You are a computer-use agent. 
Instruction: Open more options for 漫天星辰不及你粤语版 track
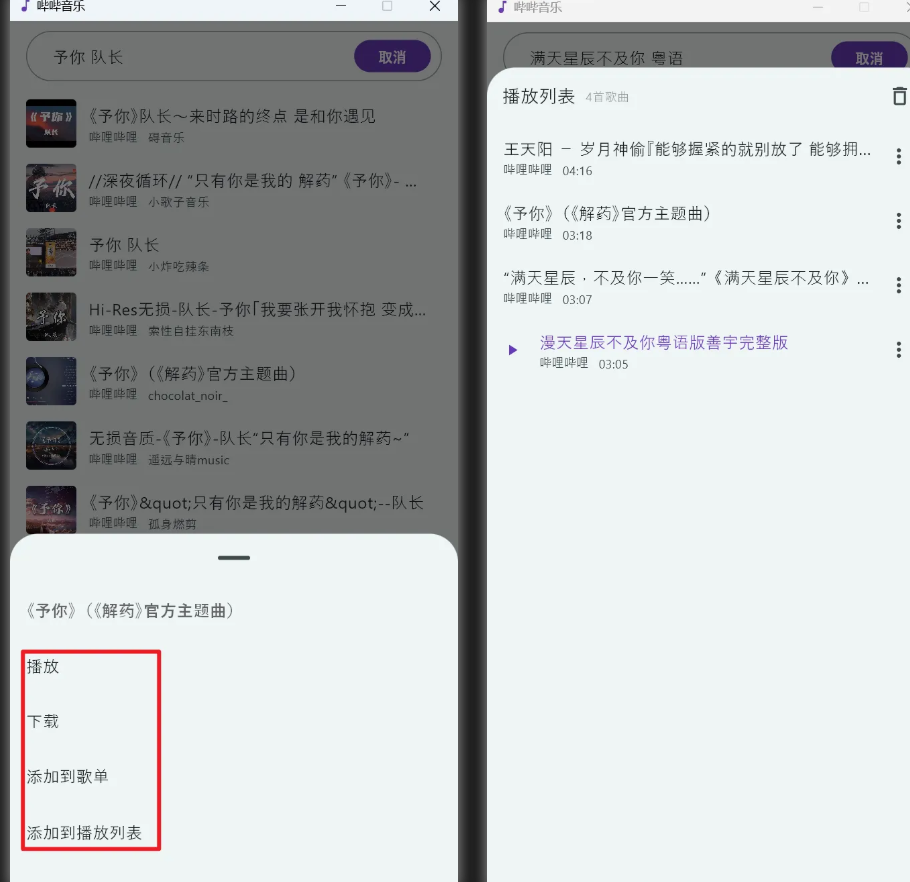898,349
